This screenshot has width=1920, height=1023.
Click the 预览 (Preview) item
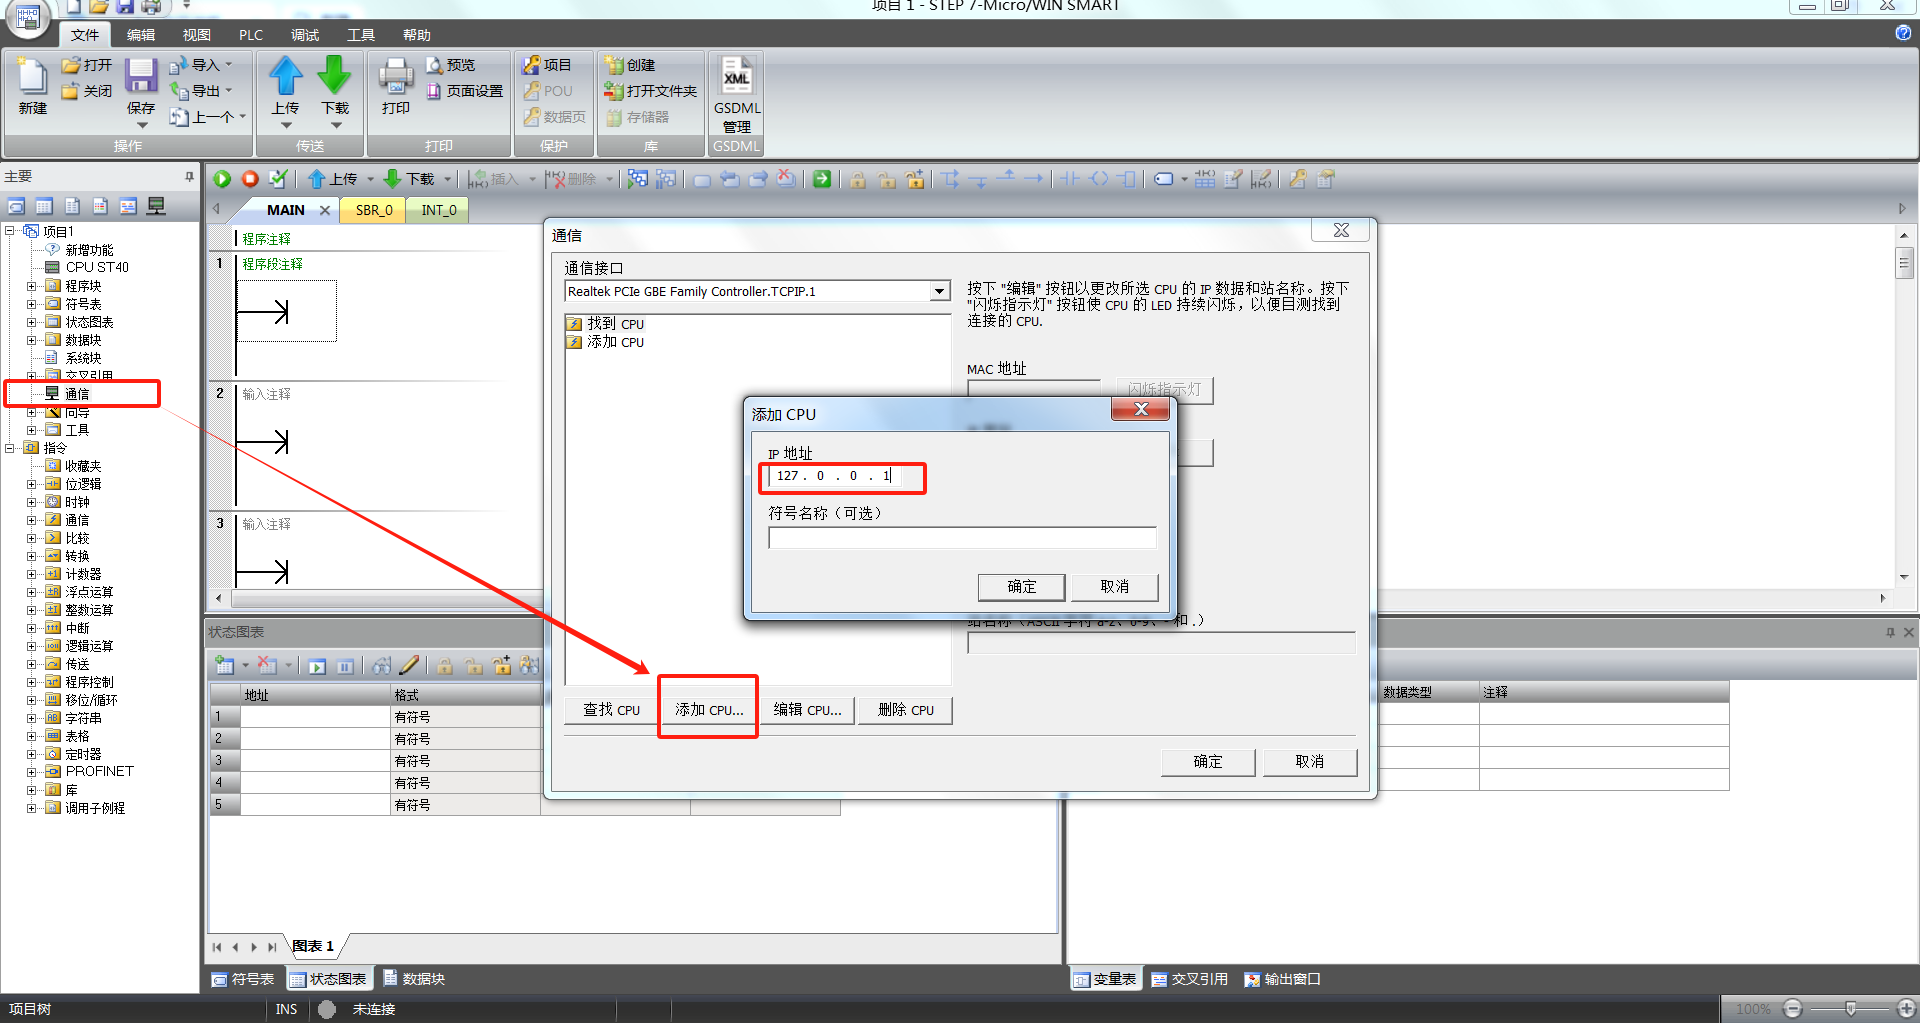[x=451, y=65]
